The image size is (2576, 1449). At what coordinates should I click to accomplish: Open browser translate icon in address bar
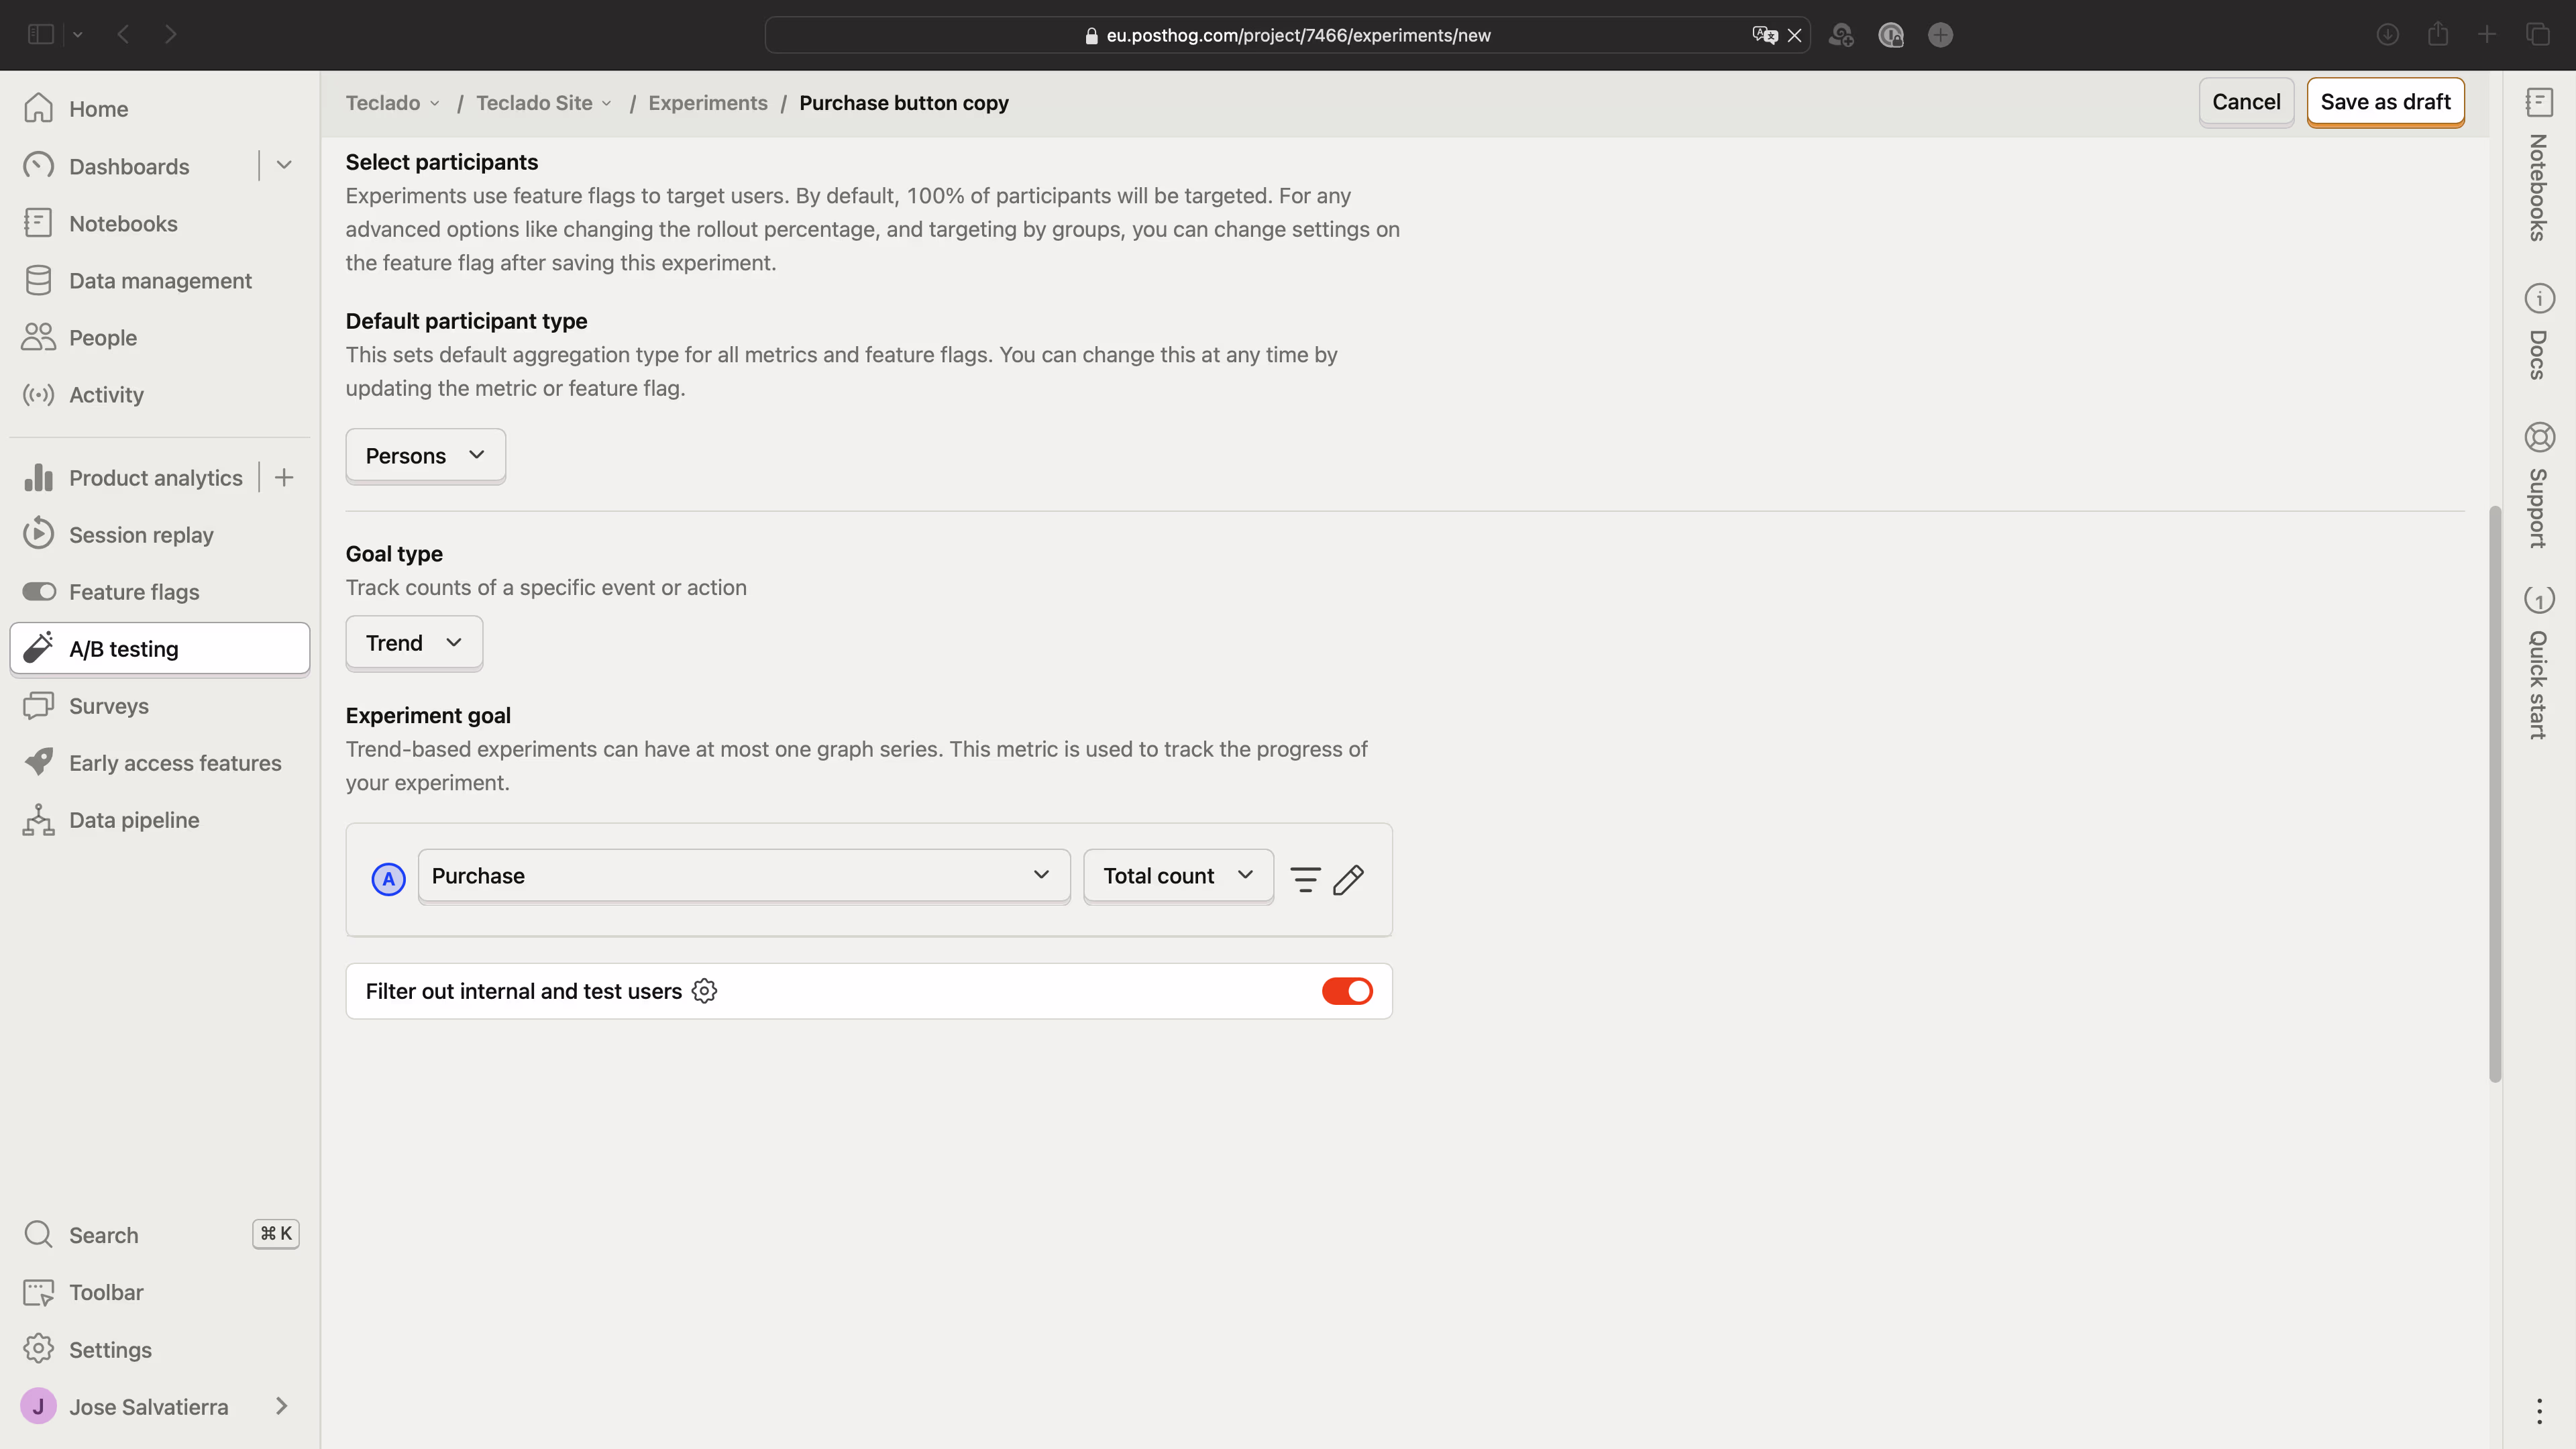pyautogui.click(x=1764, y=35)
